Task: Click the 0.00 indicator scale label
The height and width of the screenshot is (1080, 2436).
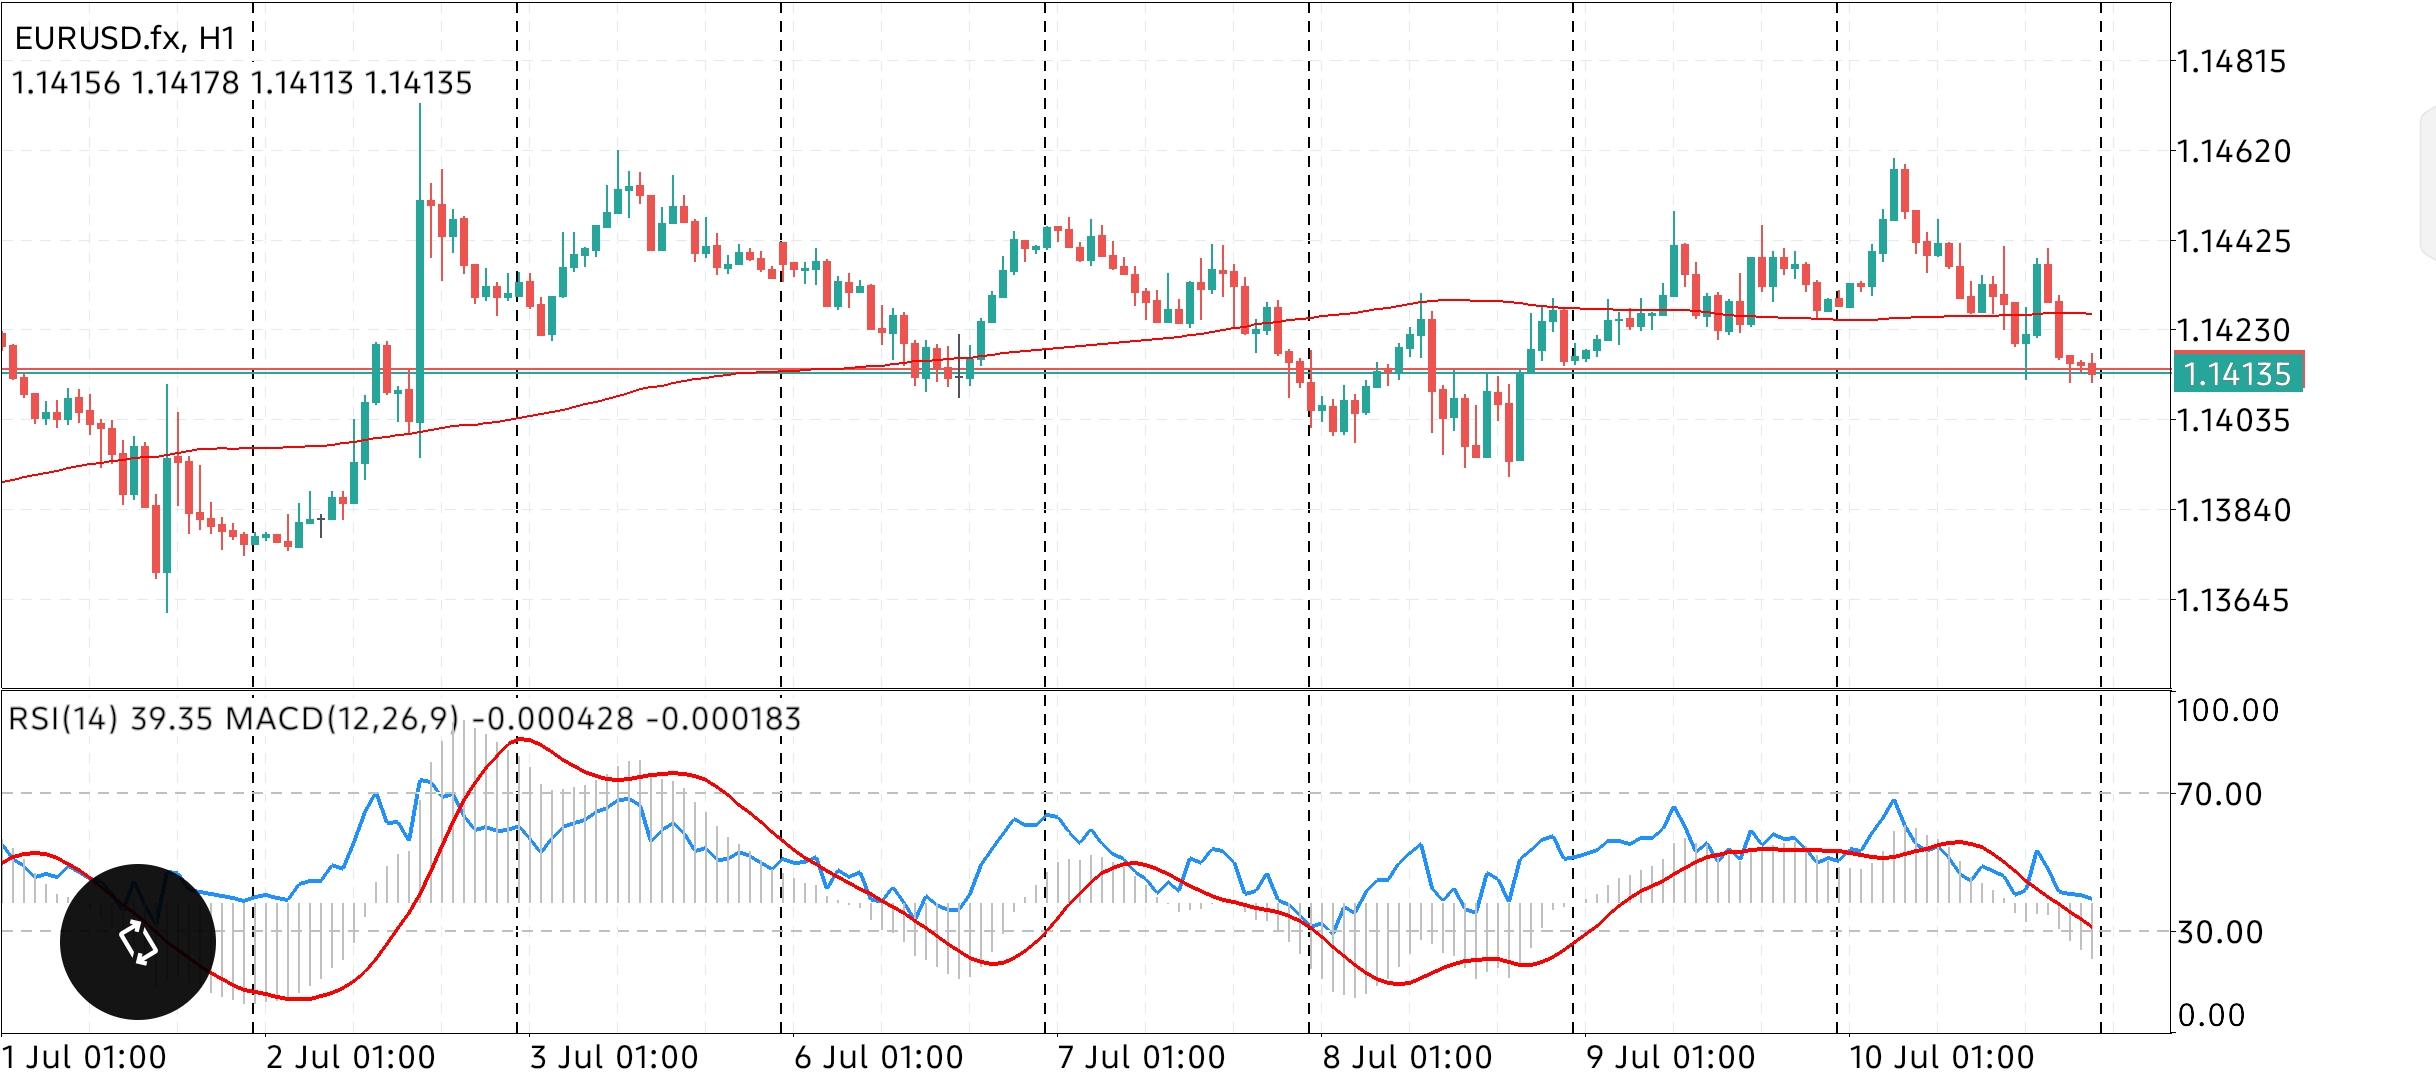Action: tap(2211, 1016)
